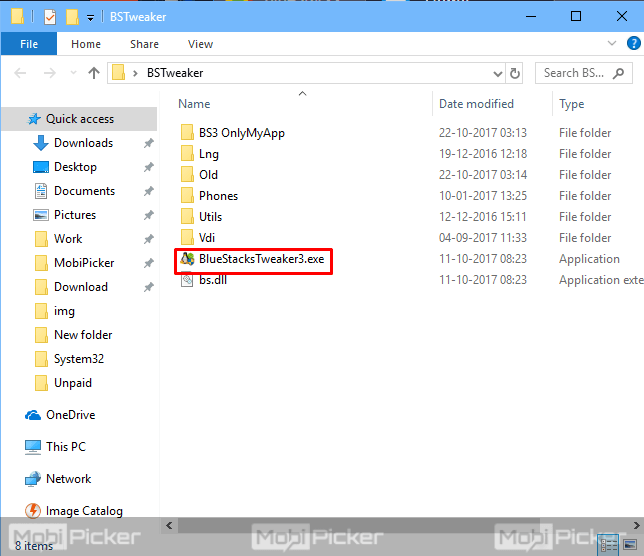Unpin the Desktop pin icon

pos(149,167)
